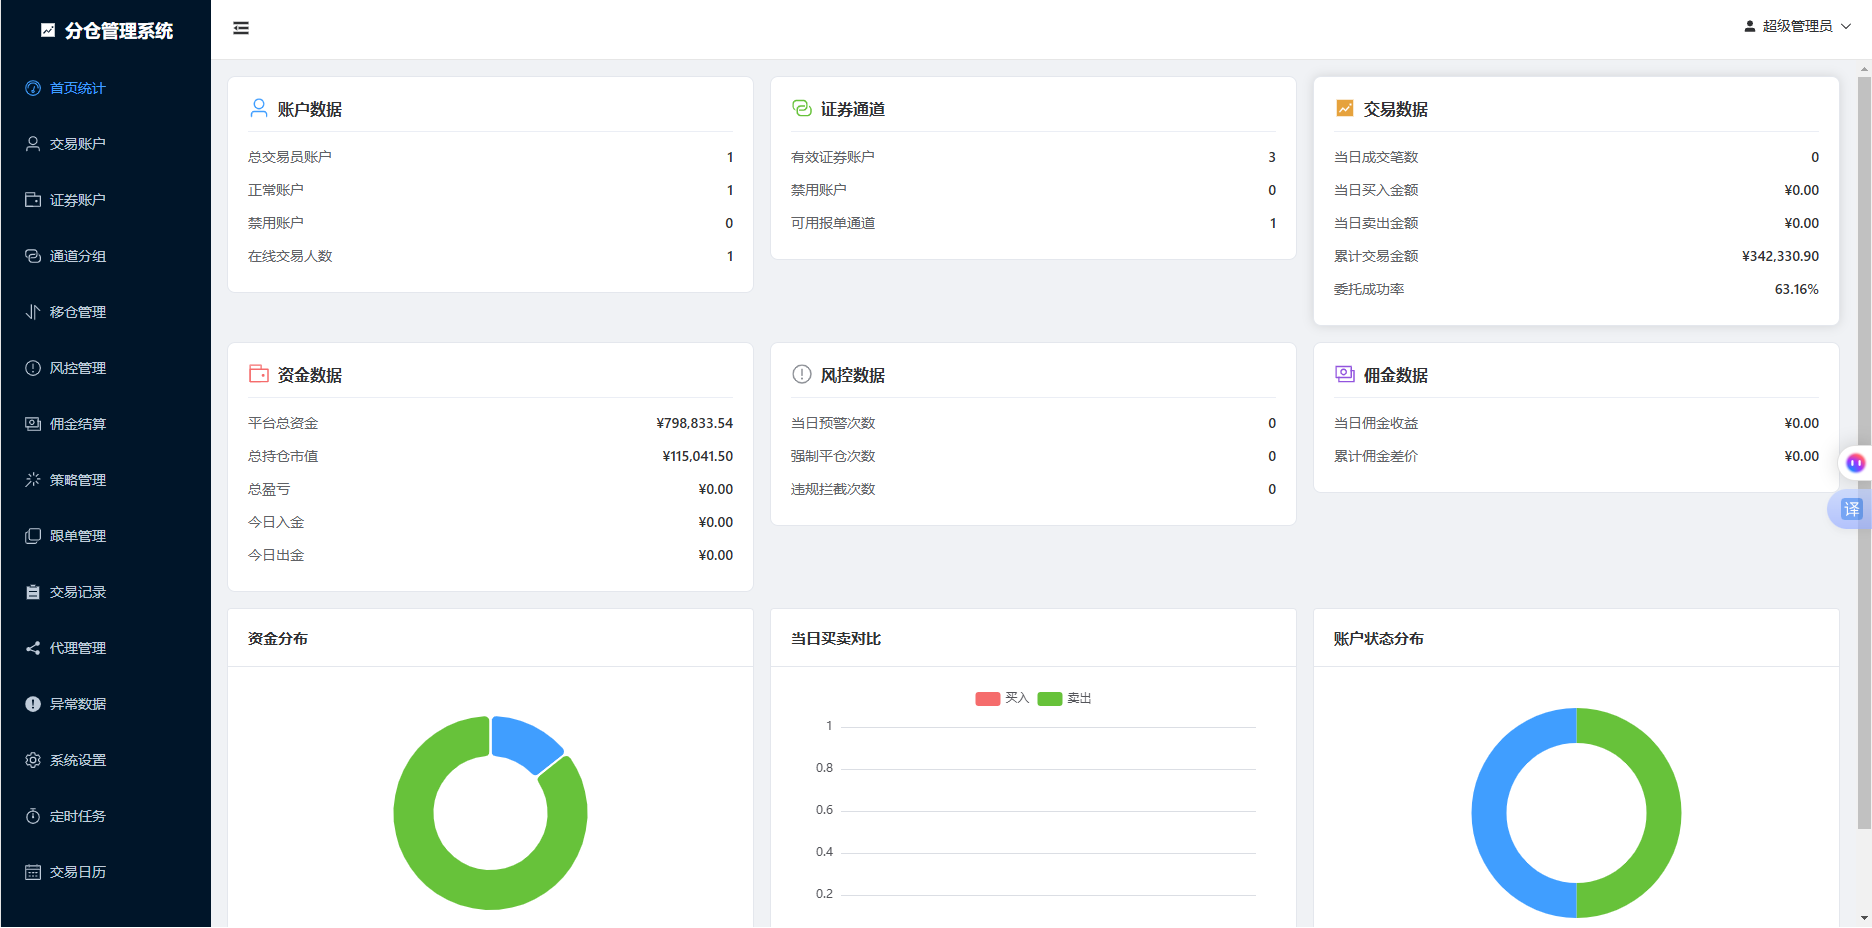Click the 定时任务 timer icon in sidebar
Image resolution: width=1872 pixels, height=928 pixels.
[33, 816]
